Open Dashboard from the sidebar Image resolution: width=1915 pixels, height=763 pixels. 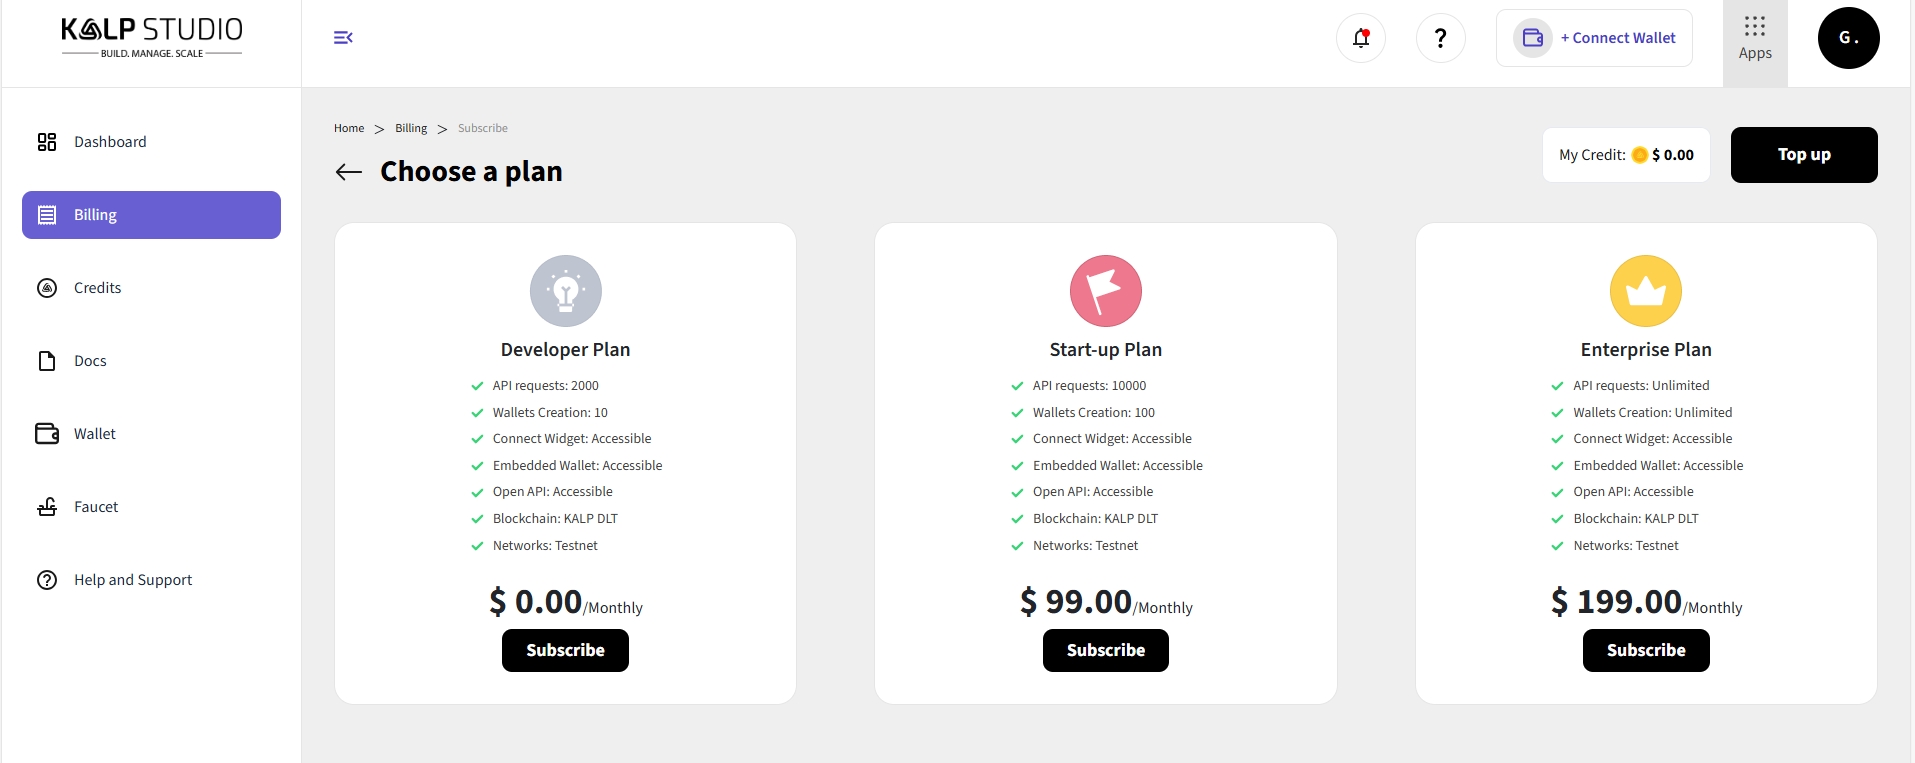(110, 142)
